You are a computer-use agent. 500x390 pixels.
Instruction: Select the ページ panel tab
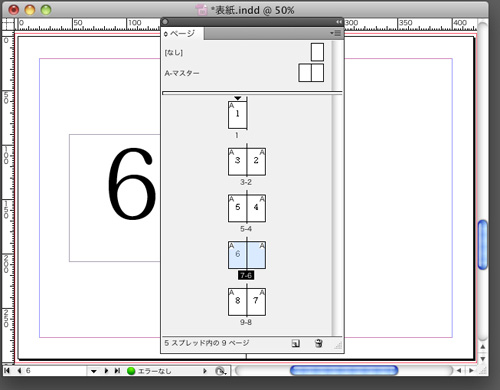point(182,33)
